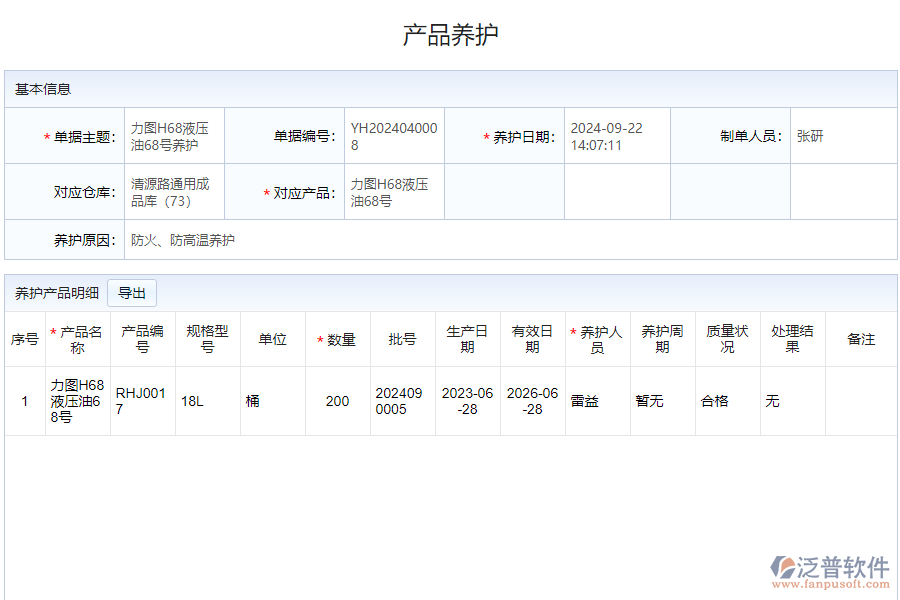Click the 泛普软件 logo icon
The width and height of the screenshot is (900, 600).
pos(783,569)
